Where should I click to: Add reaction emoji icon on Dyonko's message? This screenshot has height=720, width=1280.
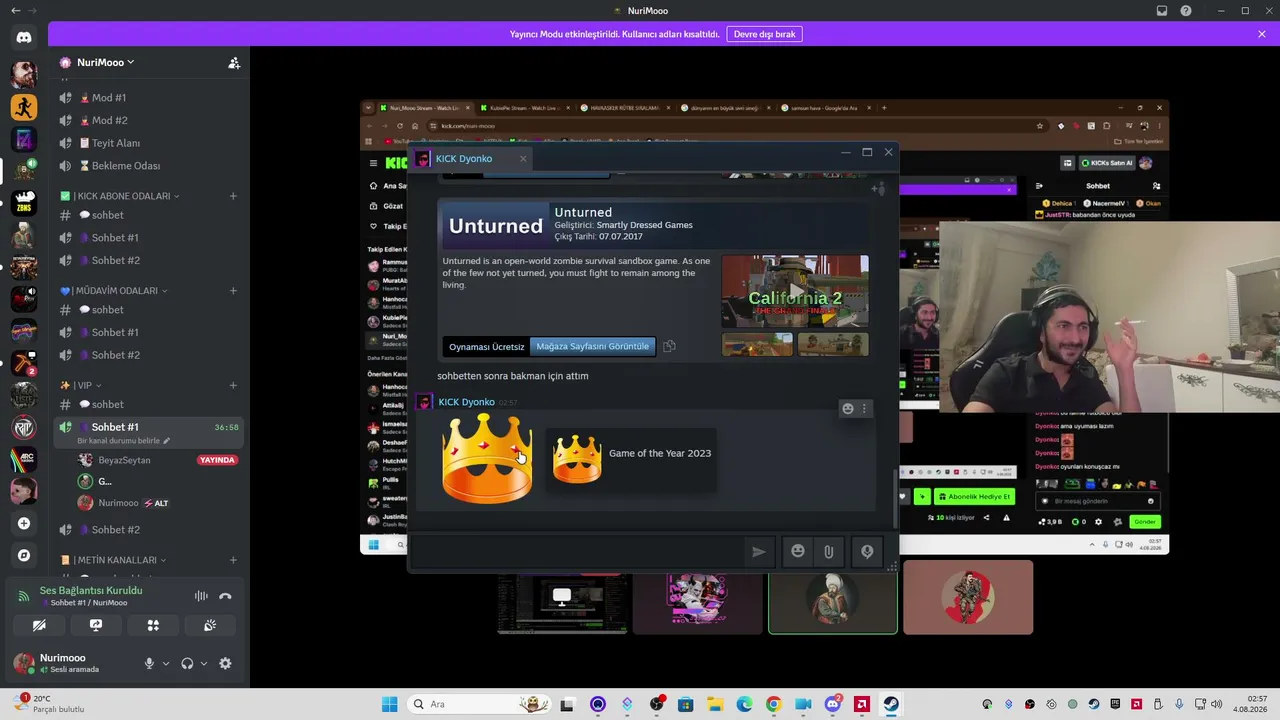pos(848,408)
